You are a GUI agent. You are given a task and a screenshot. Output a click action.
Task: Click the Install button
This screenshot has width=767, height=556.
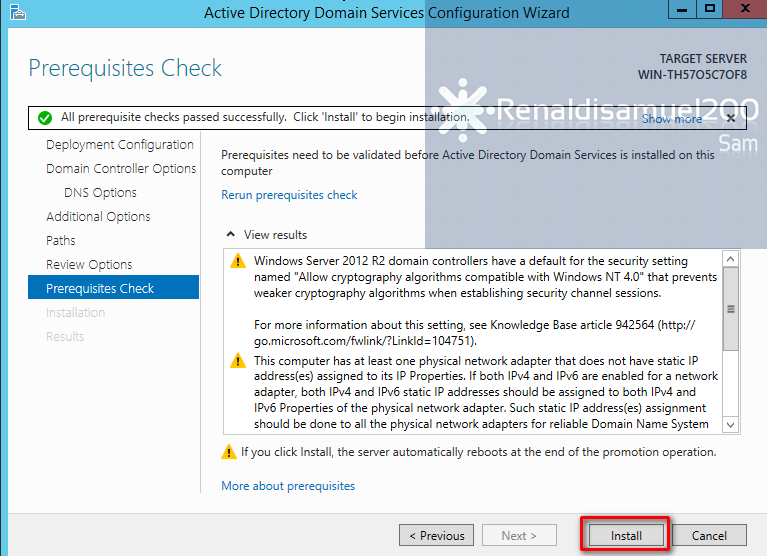click(626, 535)
